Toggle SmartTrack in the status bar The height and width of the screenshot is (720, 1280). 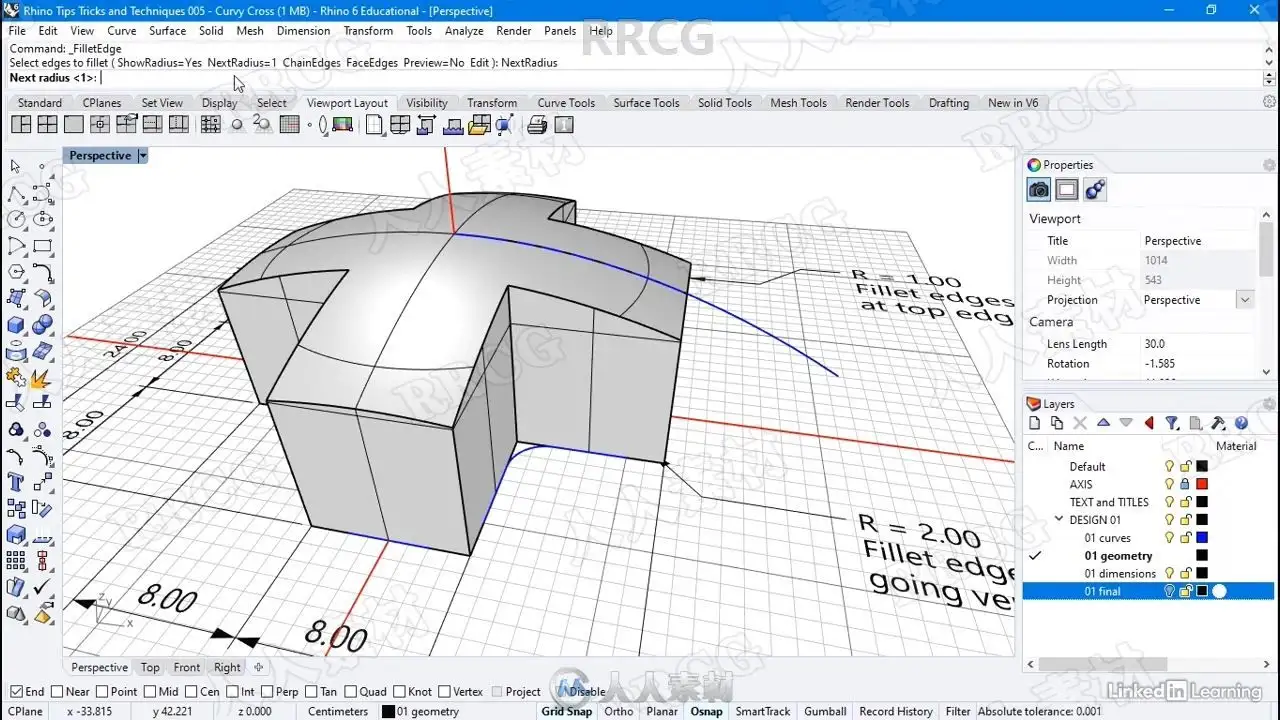point(763,712)
